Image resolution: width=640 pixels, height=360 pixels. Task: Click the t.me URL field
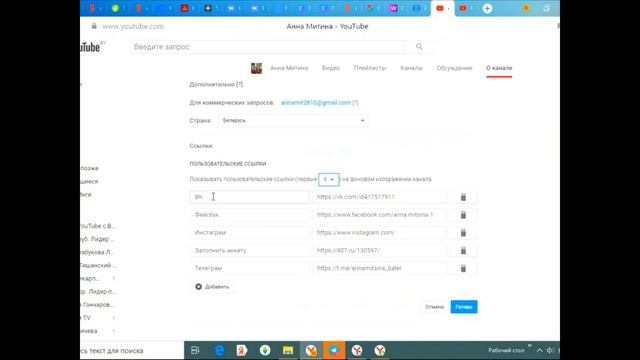click(380, 268)
